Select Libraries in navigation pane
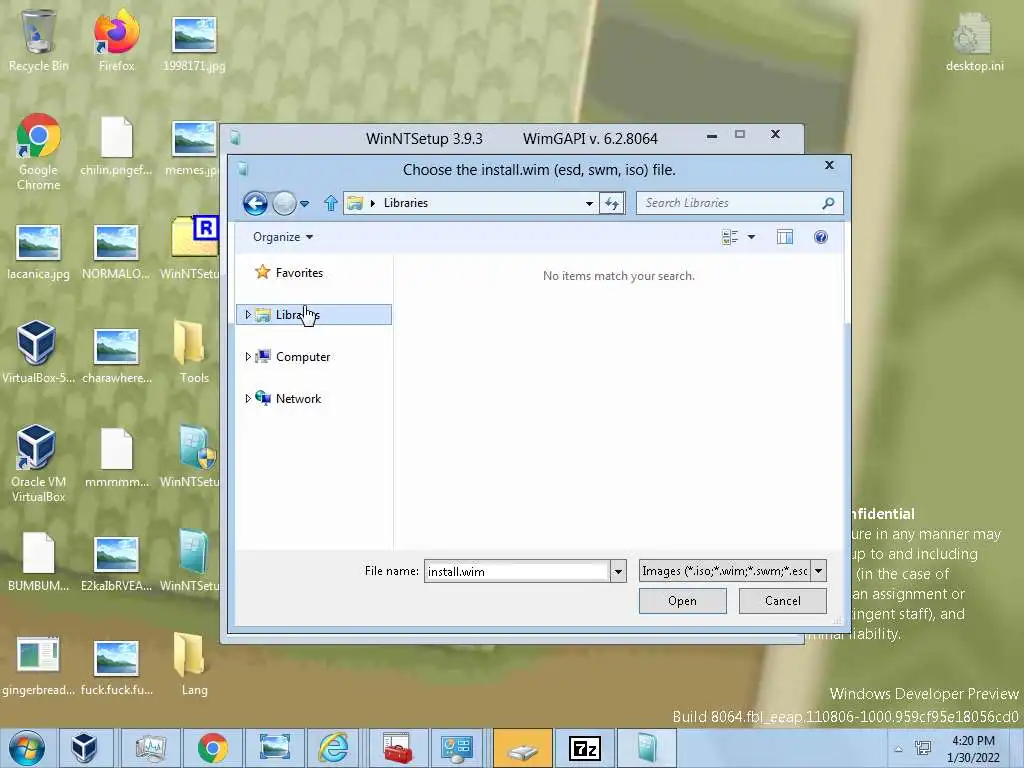The image size is (1024, 768). [314, 315]
